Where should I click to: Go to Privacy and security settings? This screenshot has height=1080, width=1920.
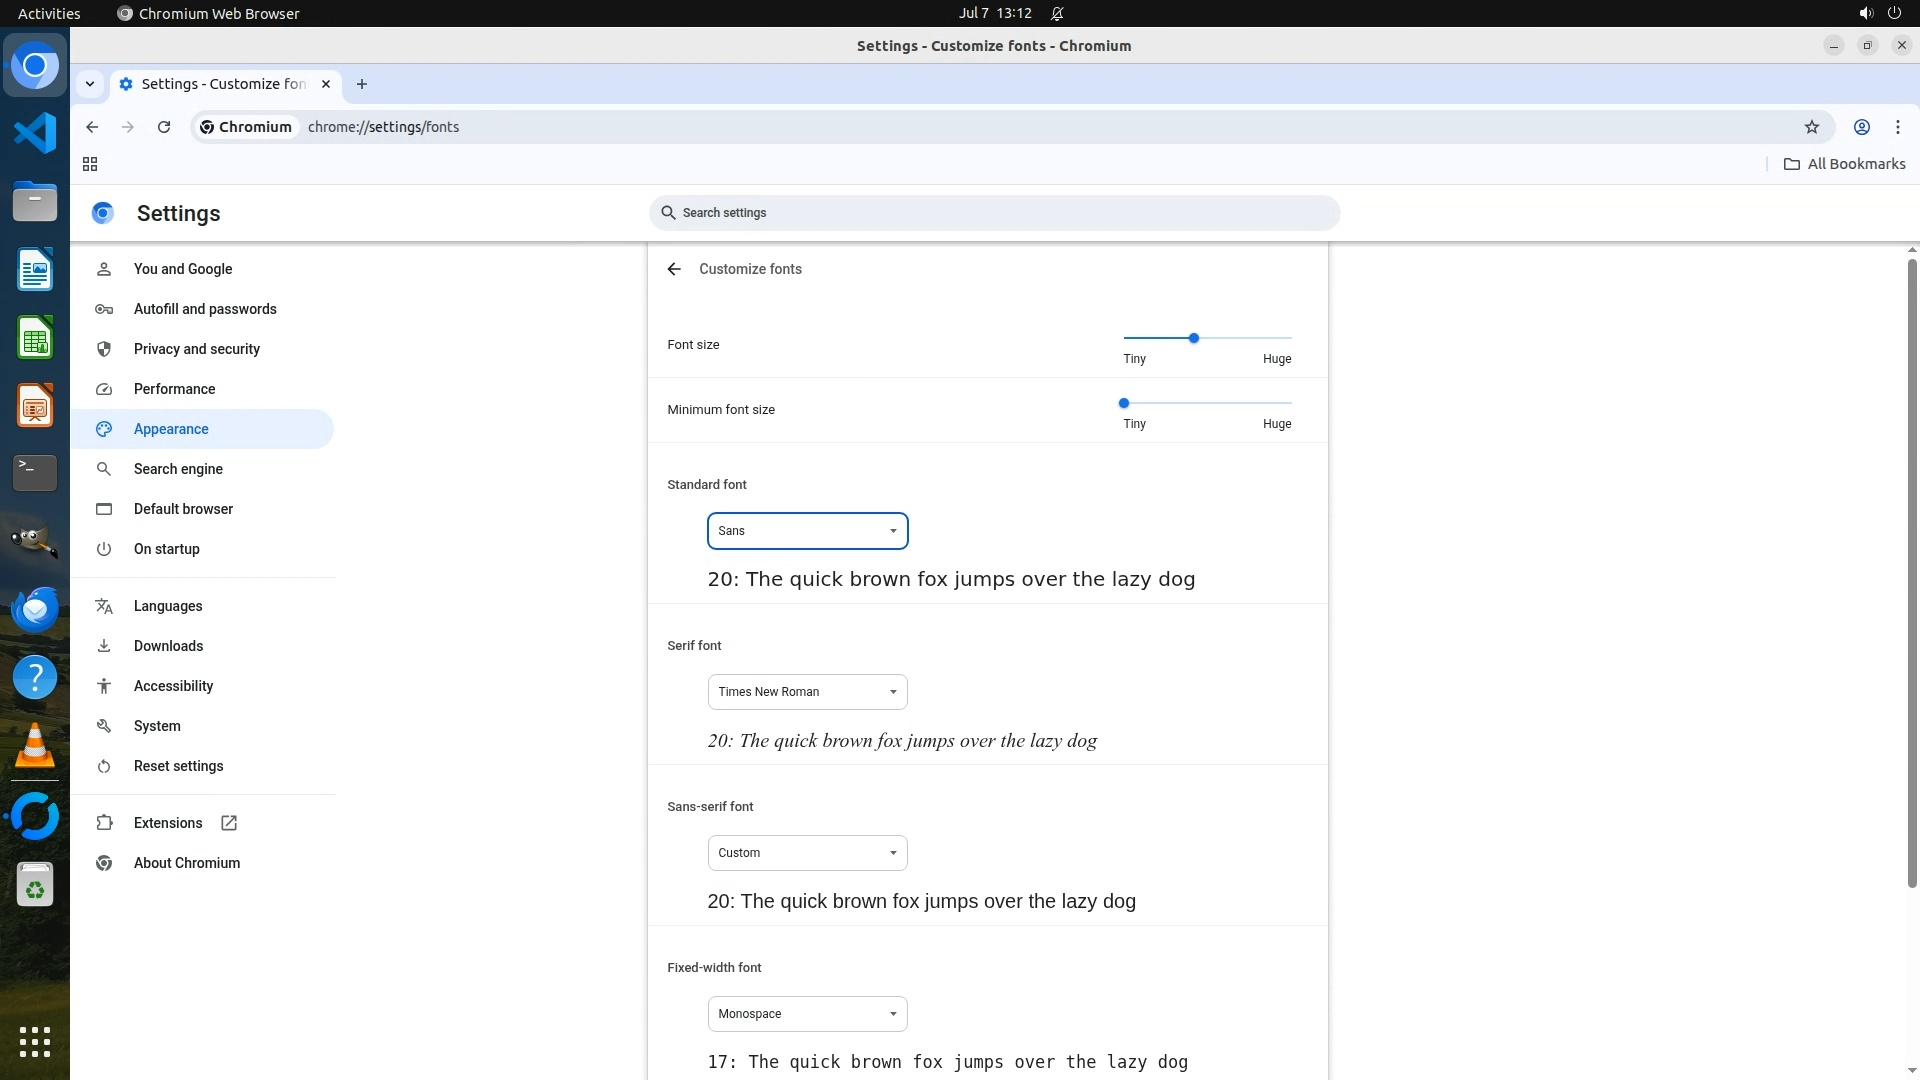196,349
